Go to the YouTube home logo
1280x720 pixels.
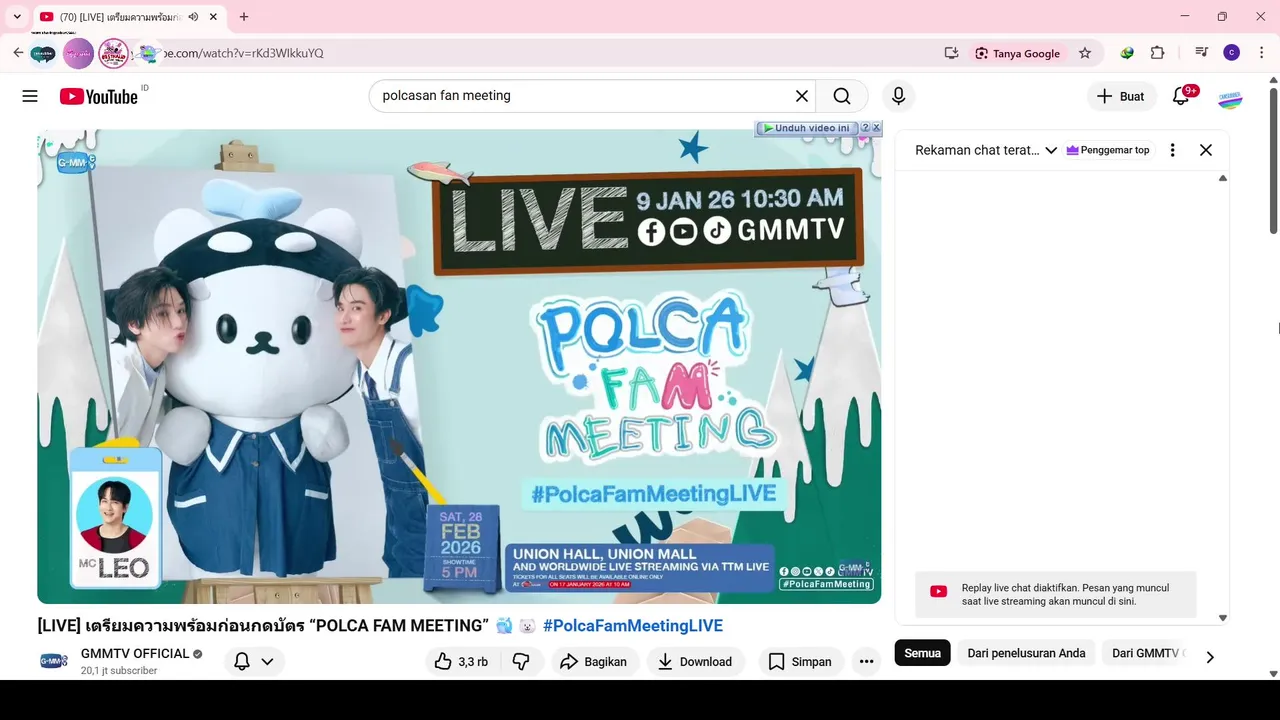pos(98,96)
